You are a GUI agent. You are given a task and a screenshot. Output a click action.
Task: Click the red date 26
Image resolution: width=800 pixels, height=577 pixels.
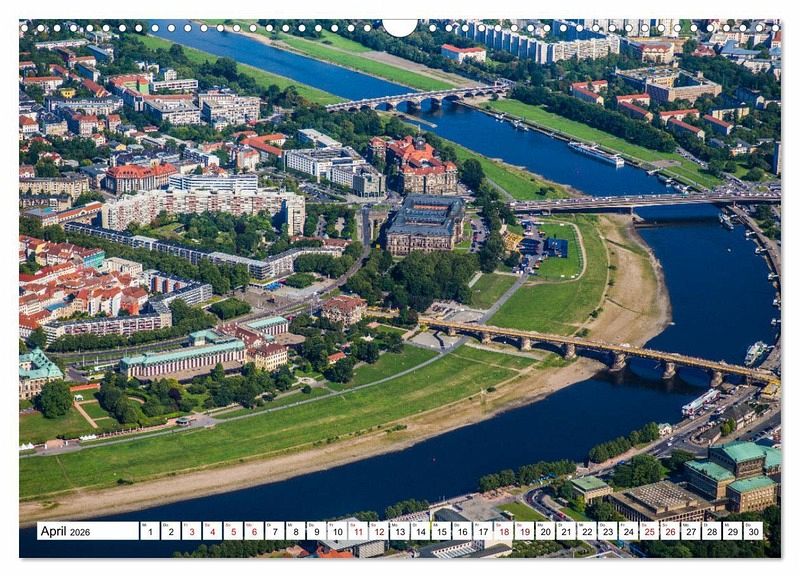pos(670,531)
